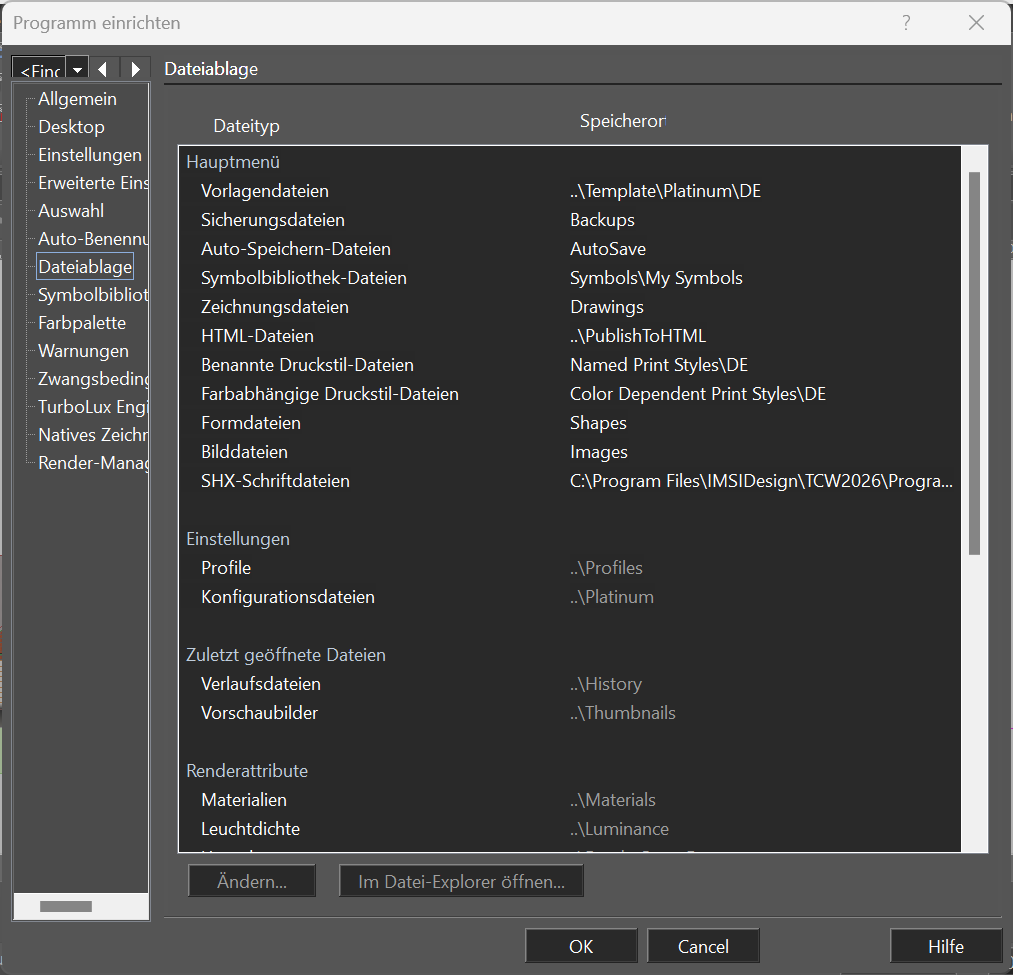This screenshot has width=1013, height=975.
Task: Click the question mark help icon
Action: [x=906, y=23]
